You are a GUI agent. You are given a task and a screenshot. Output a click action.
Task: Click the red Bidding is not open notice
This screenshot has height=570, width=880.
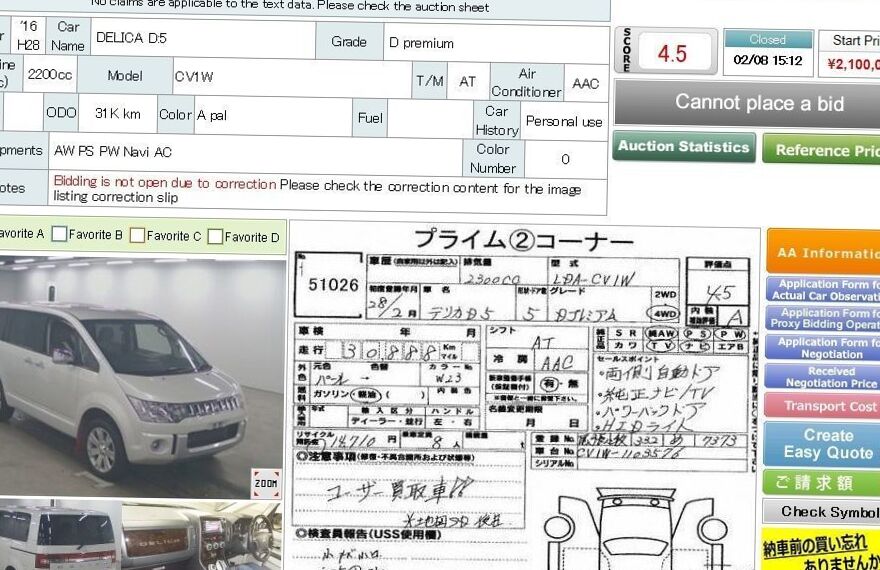(165, 182)
